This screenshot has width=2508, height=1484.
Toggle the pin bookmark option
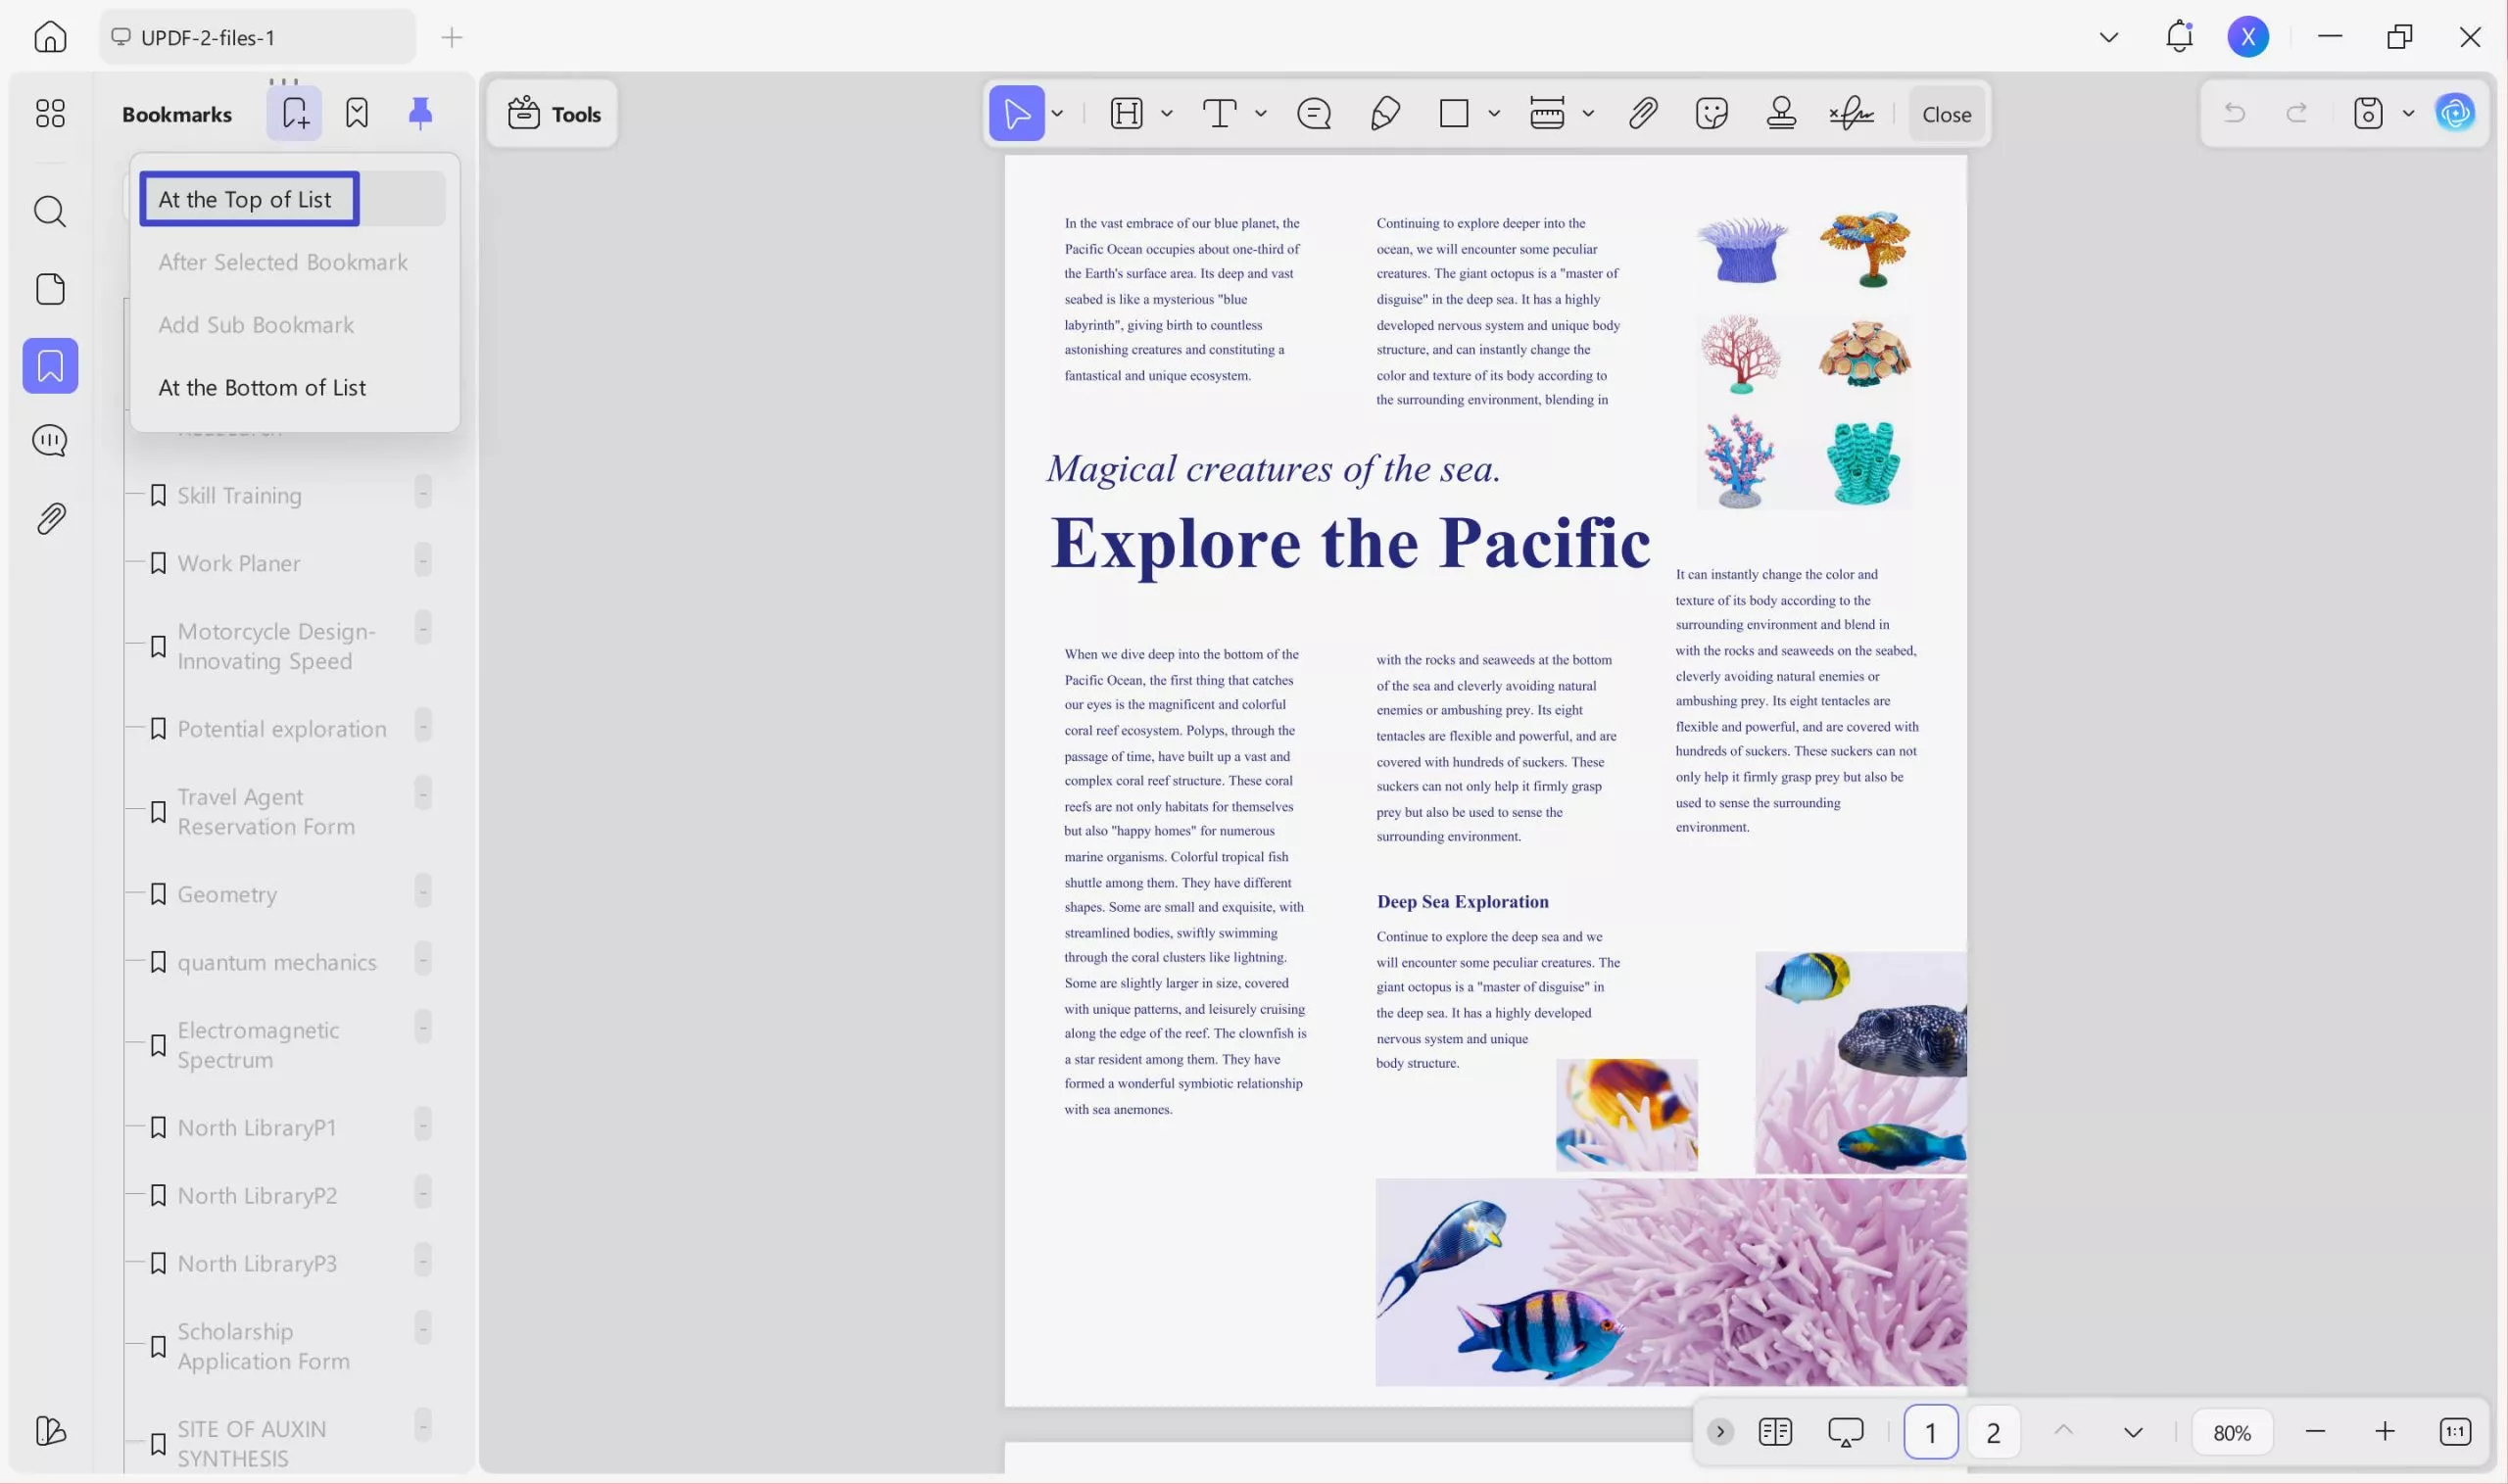click(419, 113)
